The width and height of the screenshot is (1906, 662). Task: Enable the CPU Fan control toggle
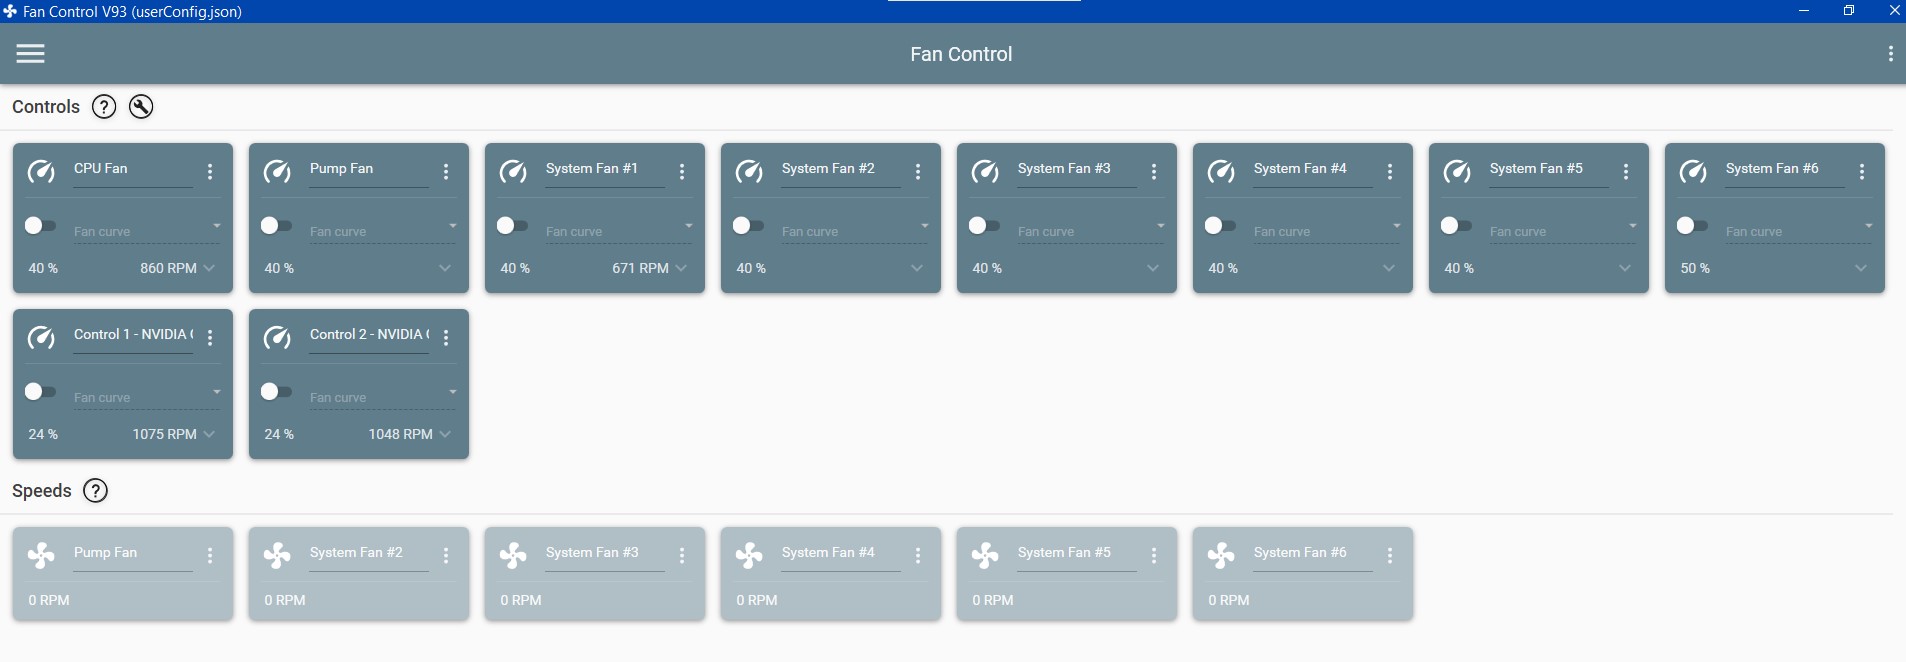40,225
